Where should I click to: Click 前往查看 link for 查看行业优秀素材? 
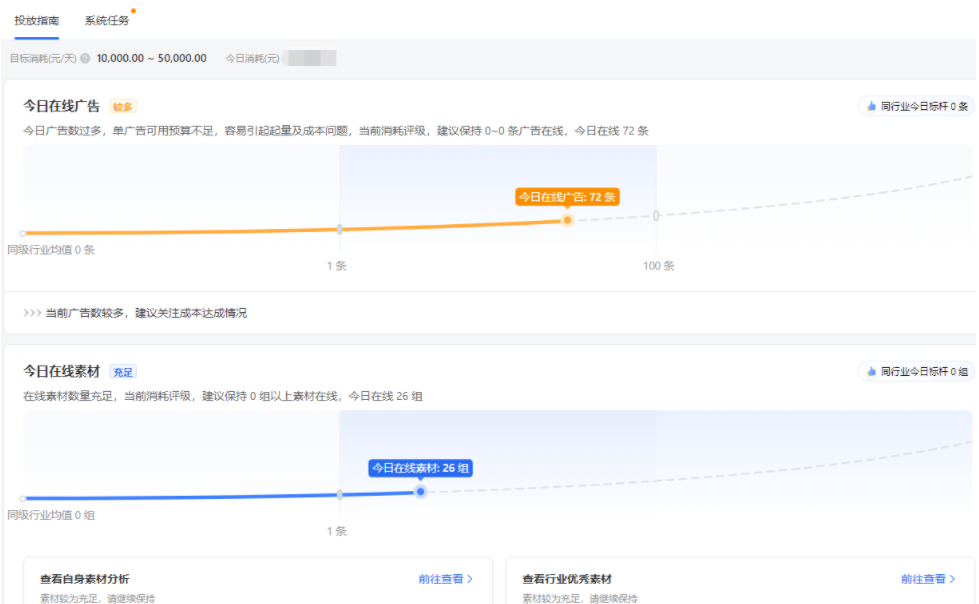coord(928,579)
